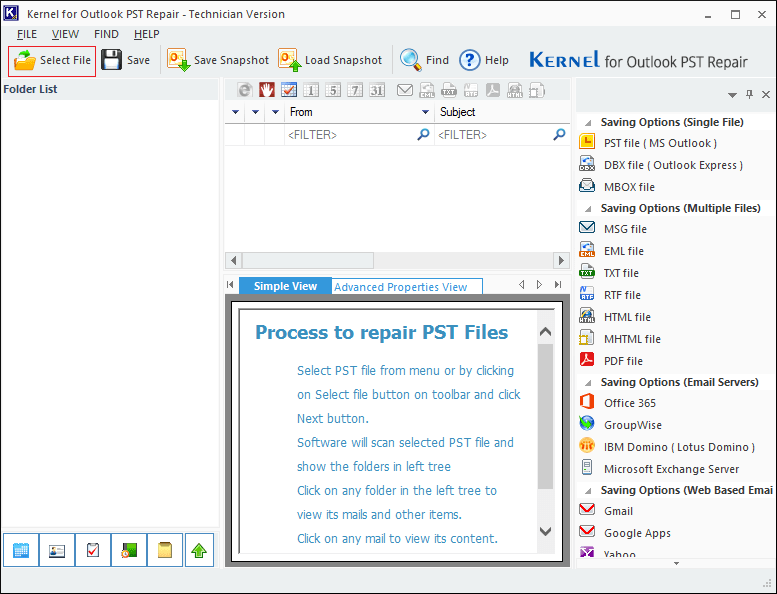777x594 pixels.
Task: Open Notes yellow sticky icon in bottom bar
Action: (165, 549)
